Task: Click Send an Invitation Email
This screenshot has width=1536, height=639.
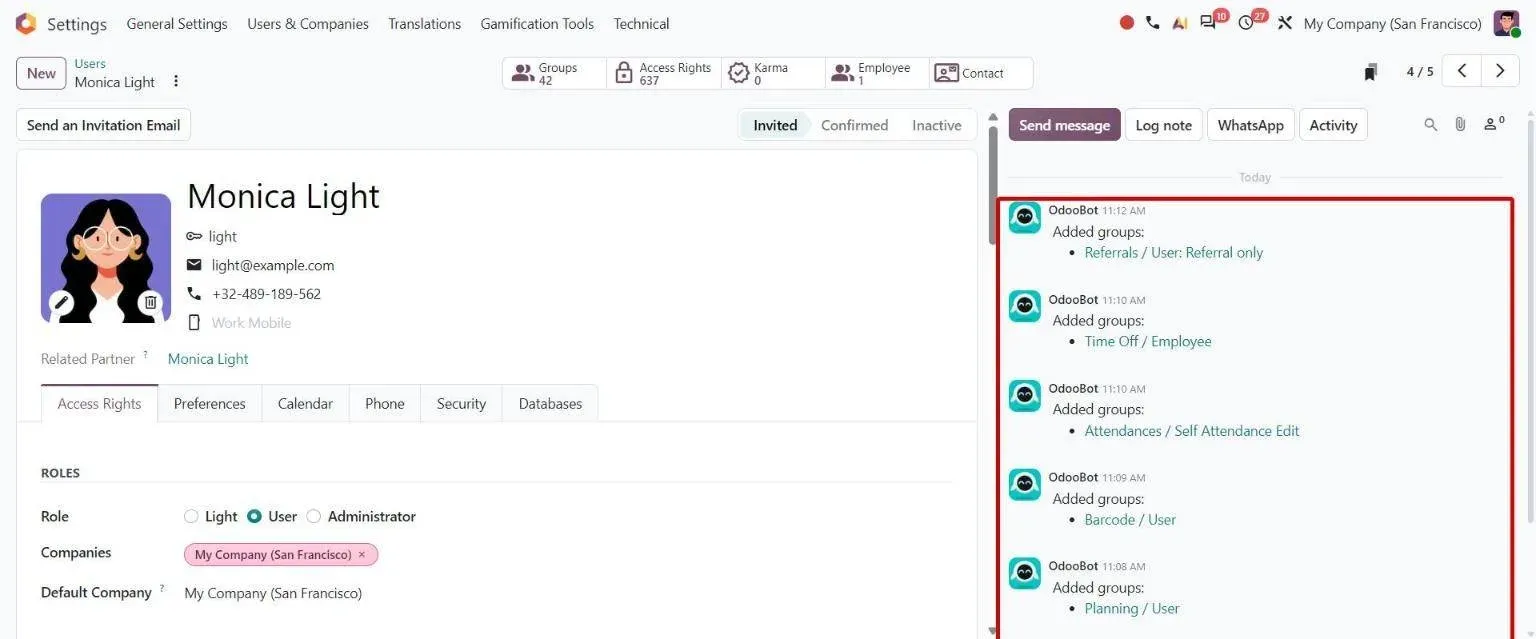Action: click(x=103, y=125)
